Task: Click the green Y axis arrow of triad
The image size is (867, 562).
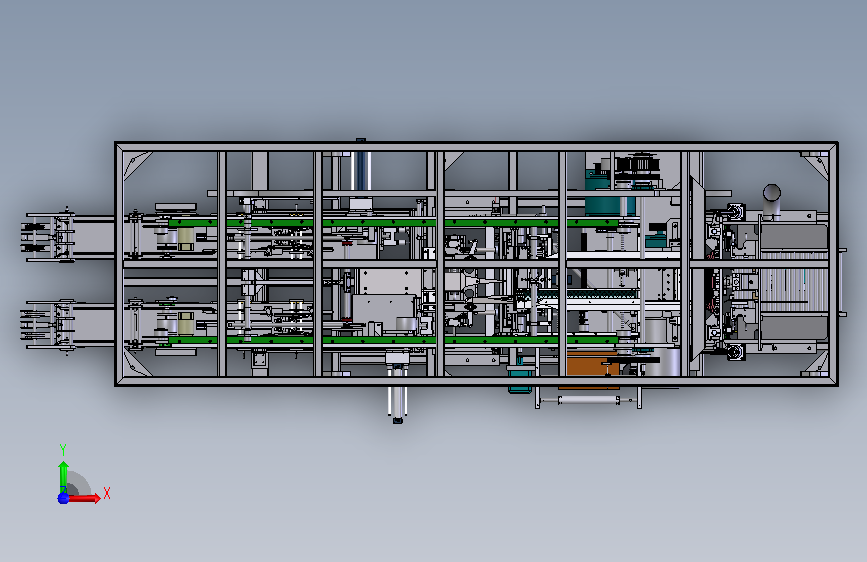Action: pyautogui.click(x=64, y=476)
